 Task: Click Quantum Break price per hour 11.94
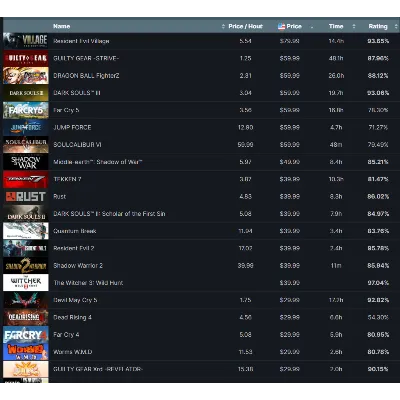point(245,231)
